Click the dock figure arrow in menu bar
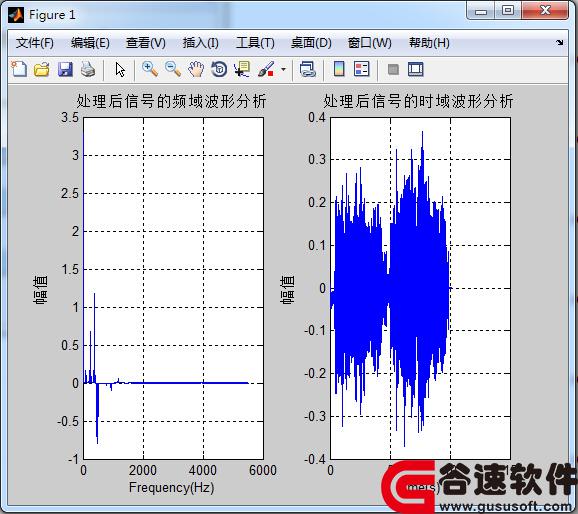 click(560, 42)
